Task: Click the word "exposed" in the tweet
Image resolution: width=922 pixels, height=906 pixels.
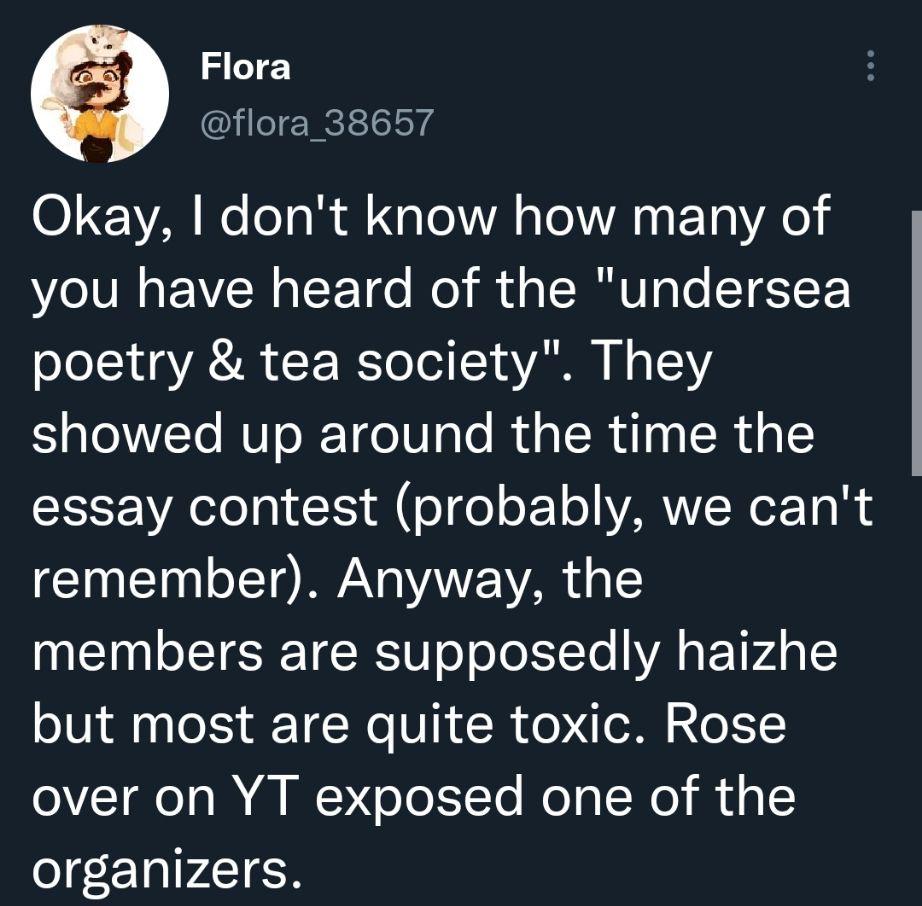Action: coord(419,800)
